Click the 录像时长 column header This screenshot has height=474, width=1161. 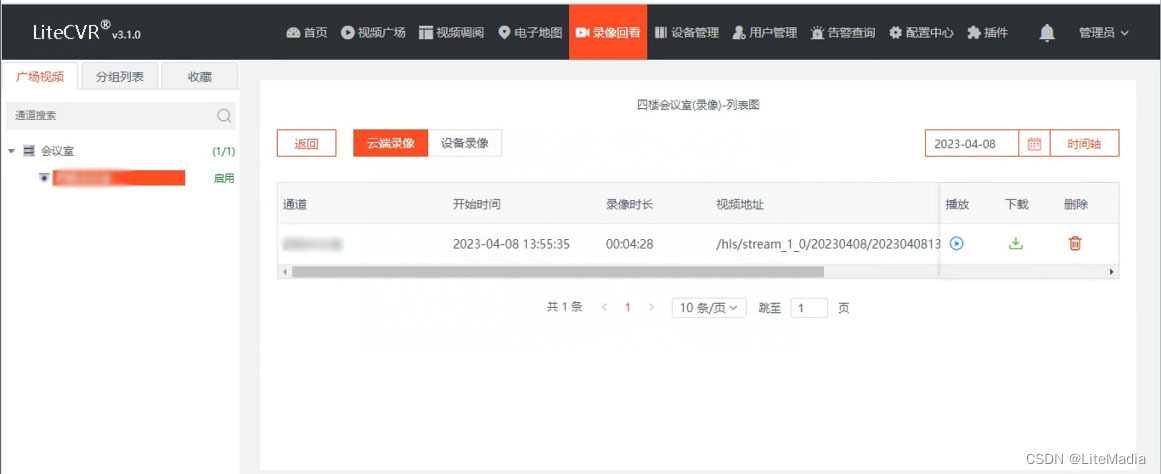(629, 204)
